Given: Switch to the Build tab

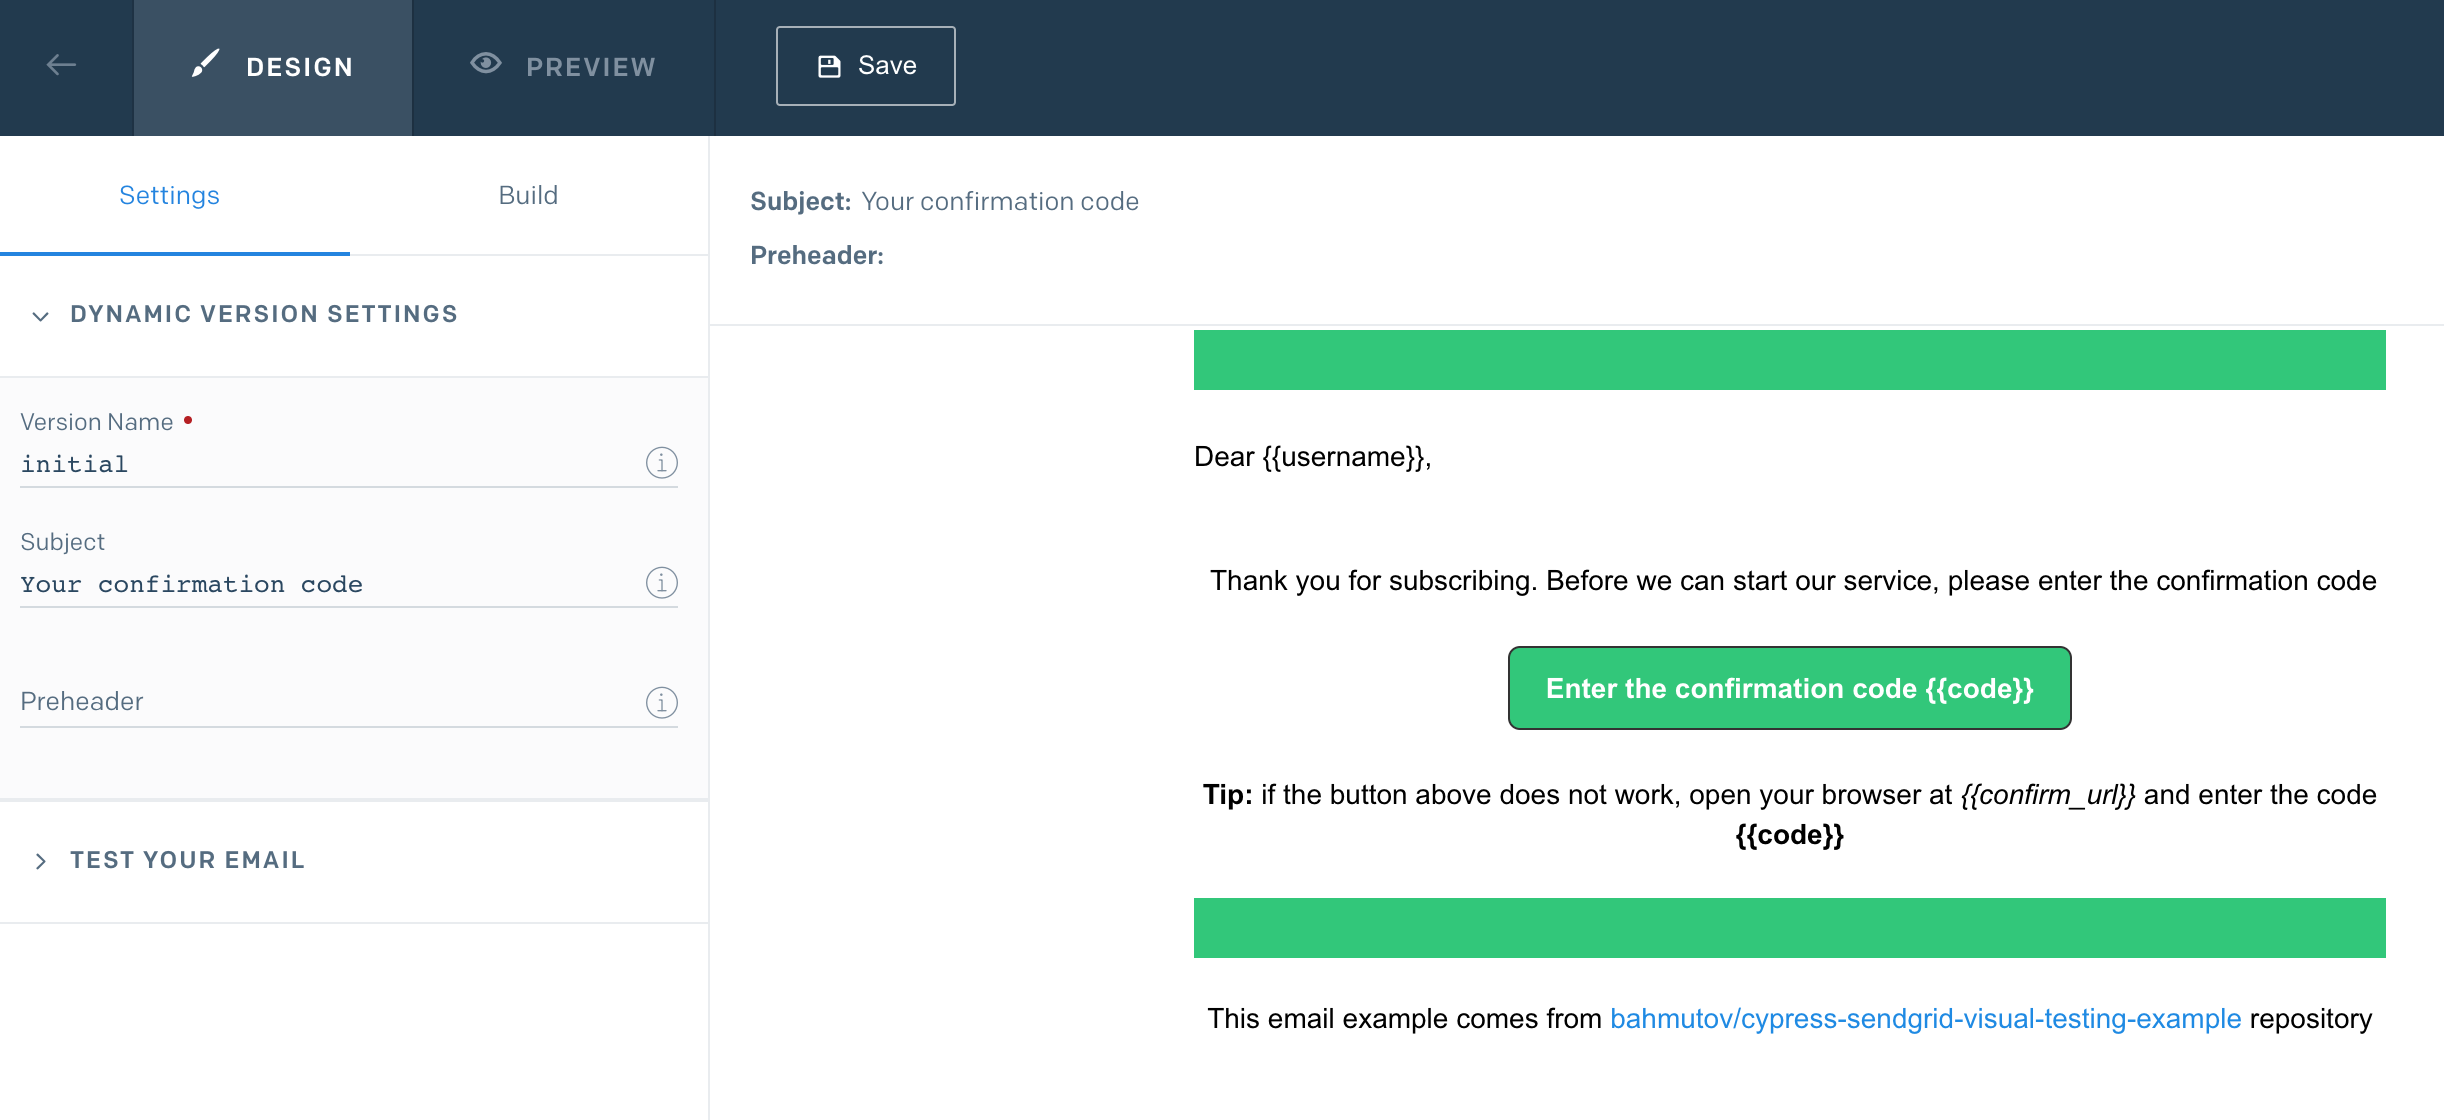Looking at the screenshot, I should click(528, 195).
